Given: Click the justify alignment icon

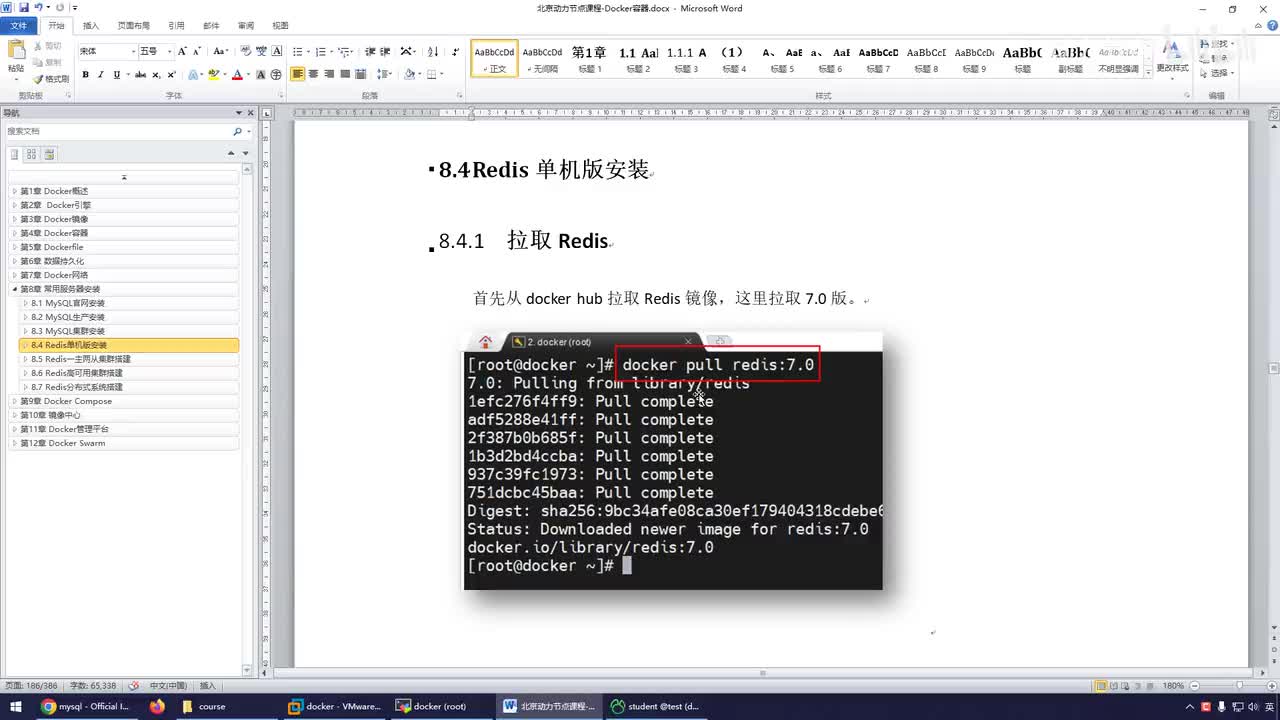Looking at the screenshot, I should (345, 74).
